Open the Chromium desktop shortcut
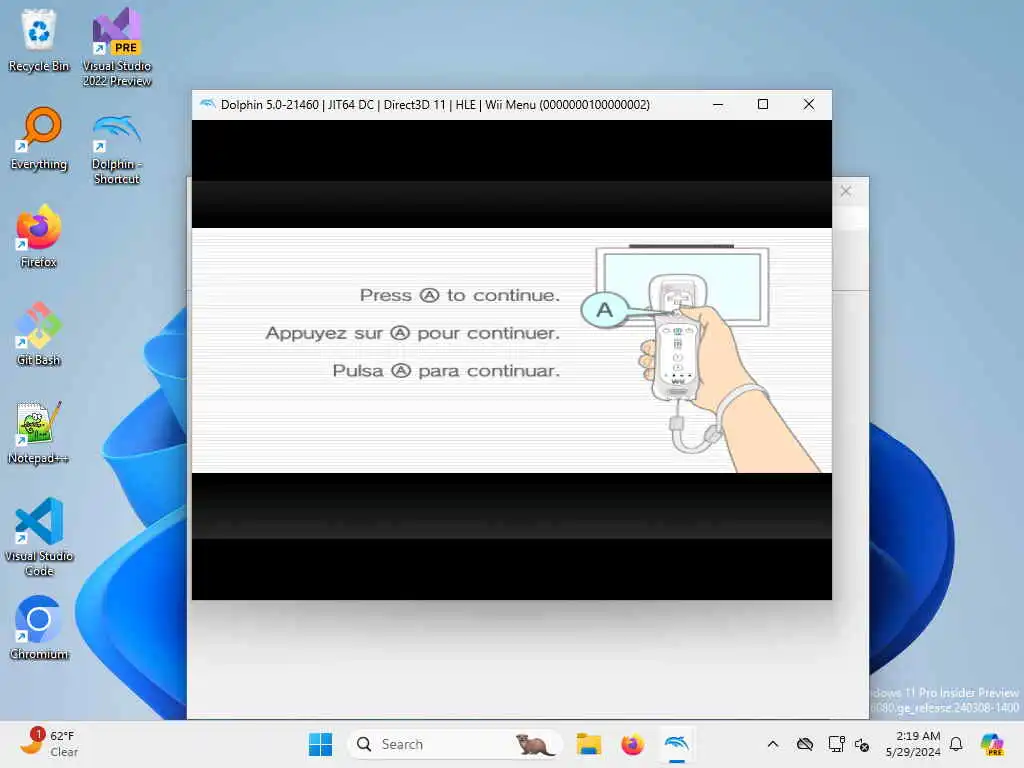Screen dimensions: 1024x768 click(39, 628)
